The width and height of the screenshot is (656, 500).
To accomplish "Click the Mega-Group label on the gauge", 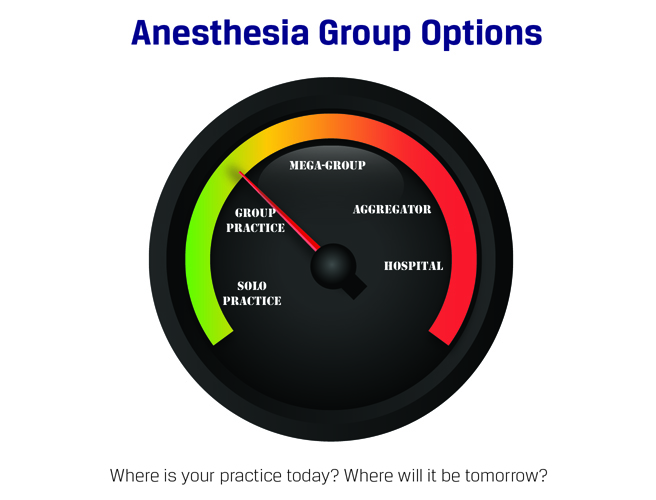I will (x=327, y=165).
